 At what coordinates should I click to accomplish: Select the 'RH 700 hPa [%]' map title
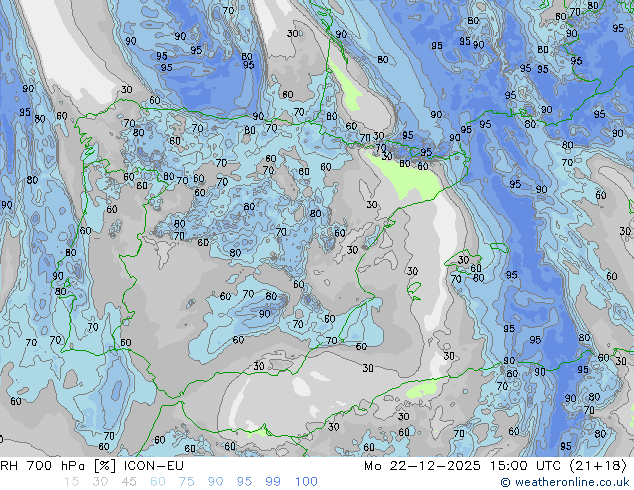[x=58, y=466]
